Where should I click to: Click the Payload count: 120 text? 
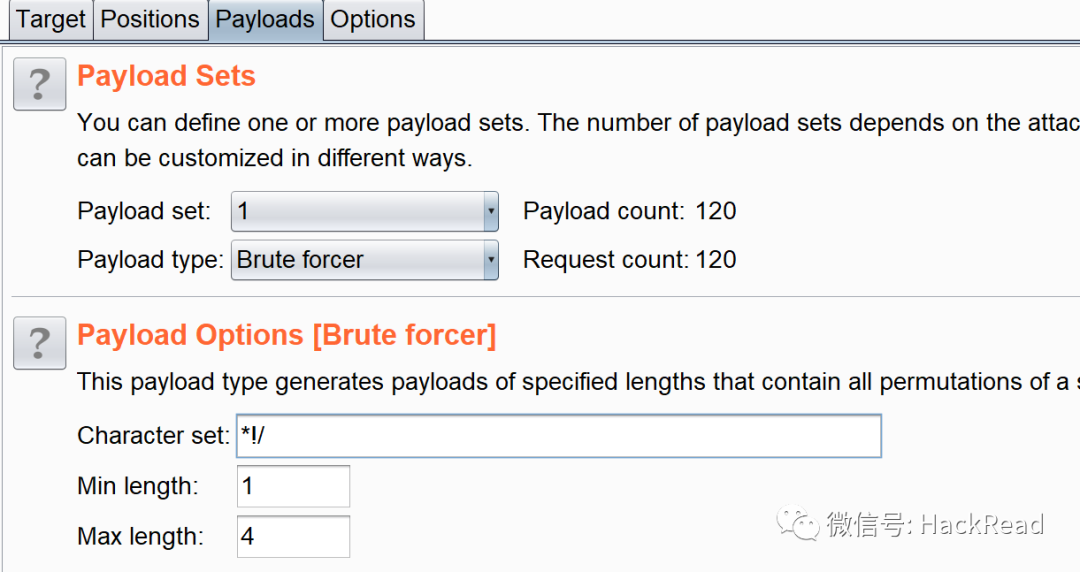pos(629,212)
